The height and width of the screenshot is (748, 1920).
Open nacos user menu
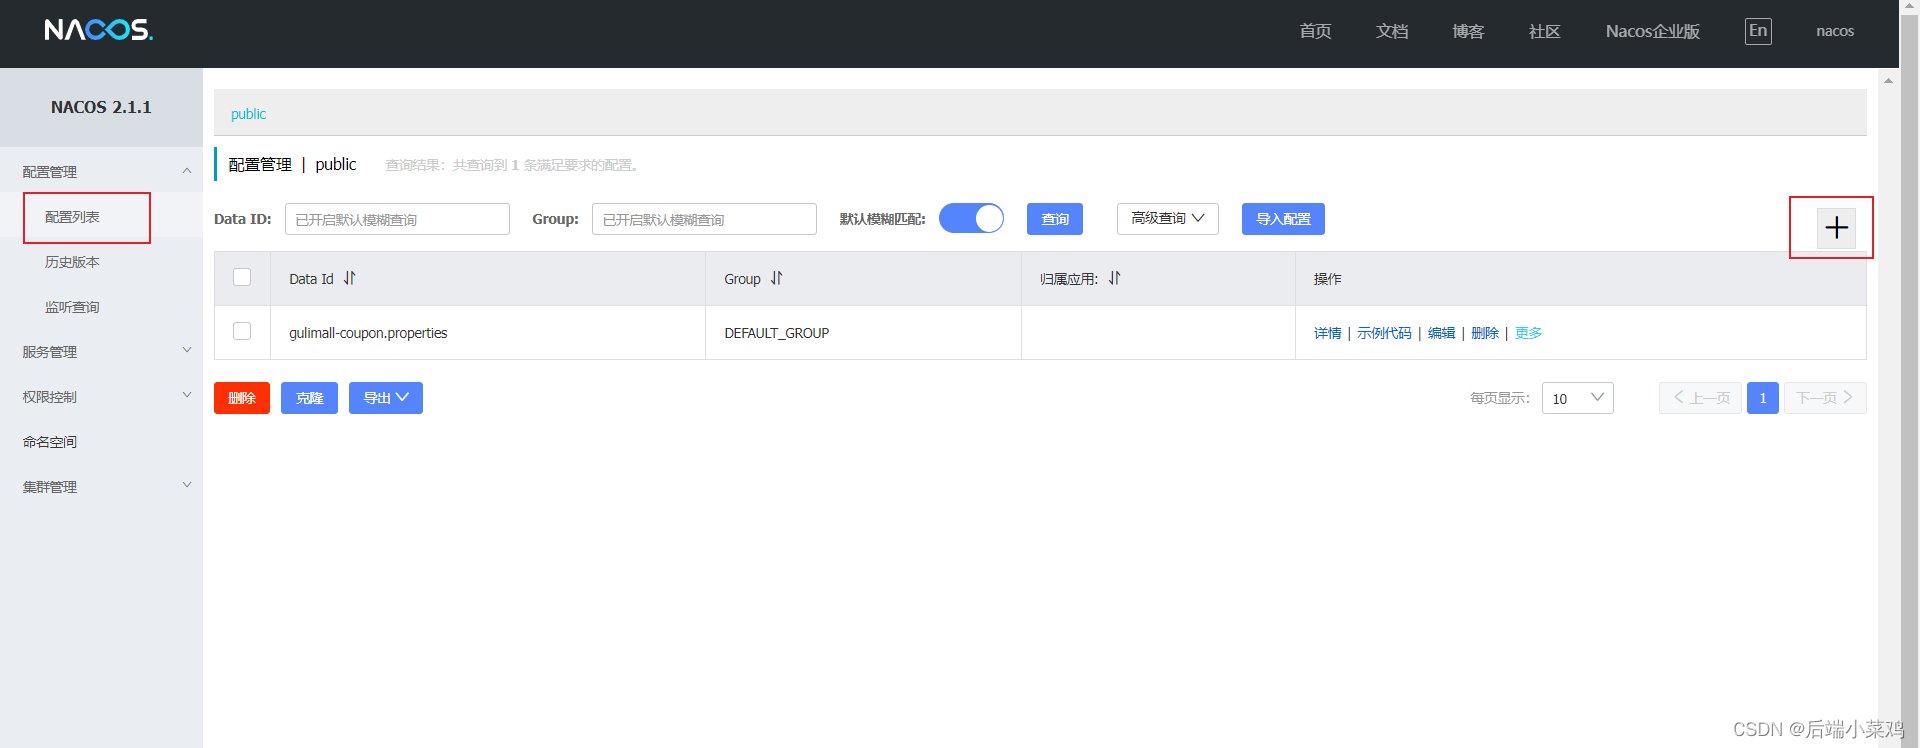(1835, 31)
